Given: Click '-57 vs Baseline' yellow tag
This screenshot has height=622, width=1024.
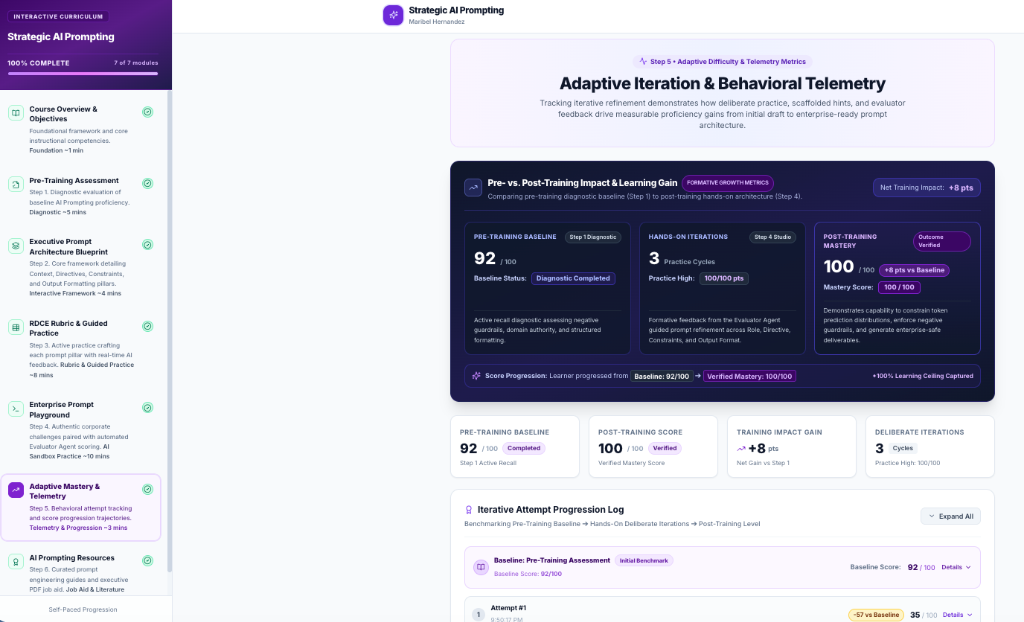Looking at the screenshot, I should [x=876, y=615].
